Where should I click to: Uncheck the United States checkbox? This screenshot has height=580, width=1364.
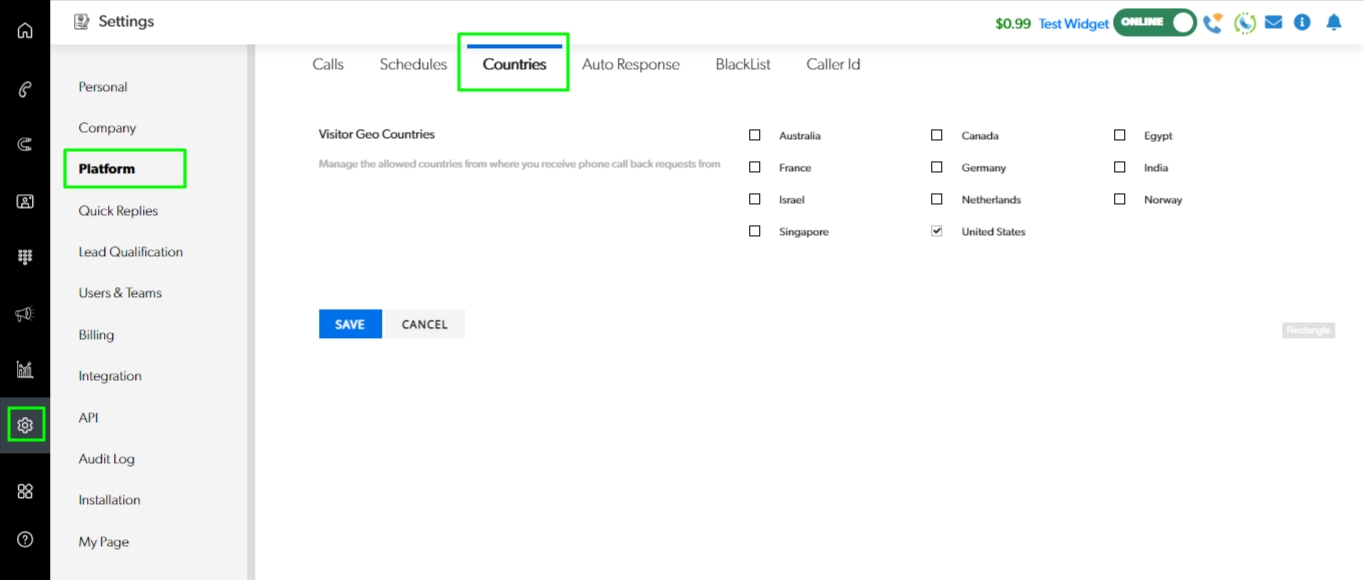point(937,231)
